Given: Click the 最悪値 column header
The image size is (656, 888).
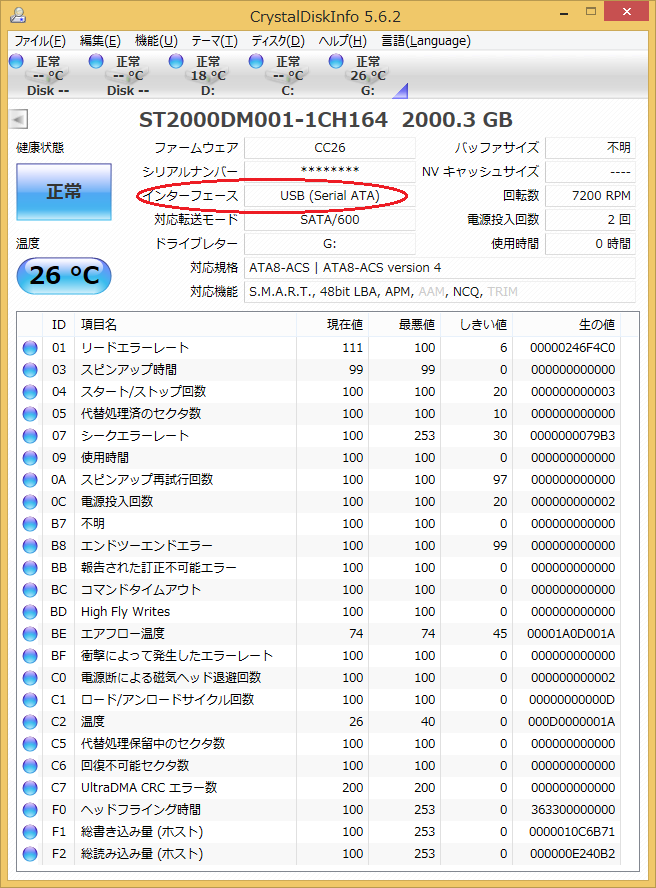Looking at the screenshot, I should [x=404, y=325].
